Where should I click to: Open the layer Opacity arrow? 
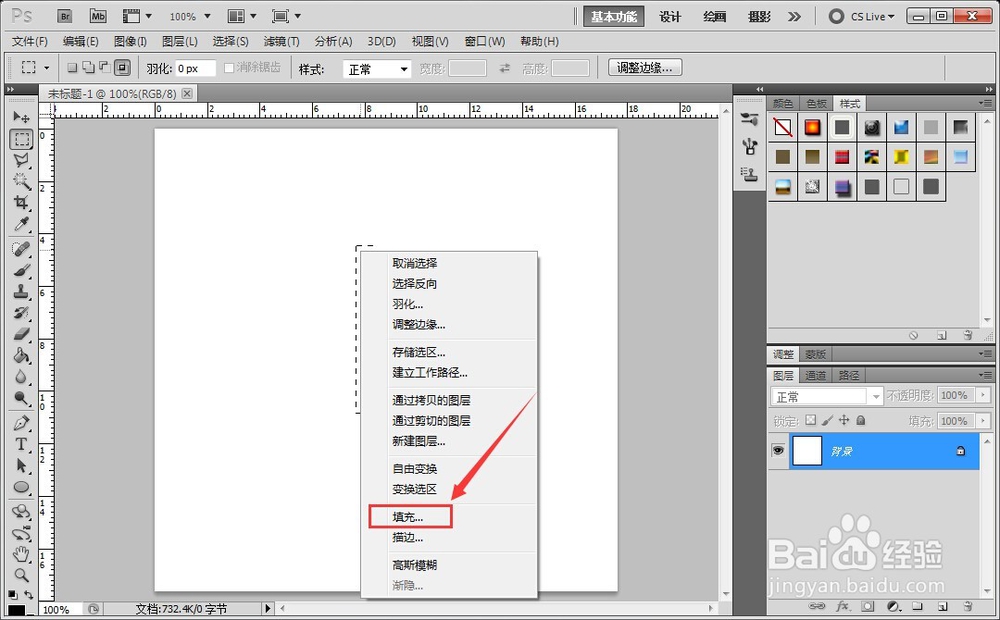coord(984,395)
